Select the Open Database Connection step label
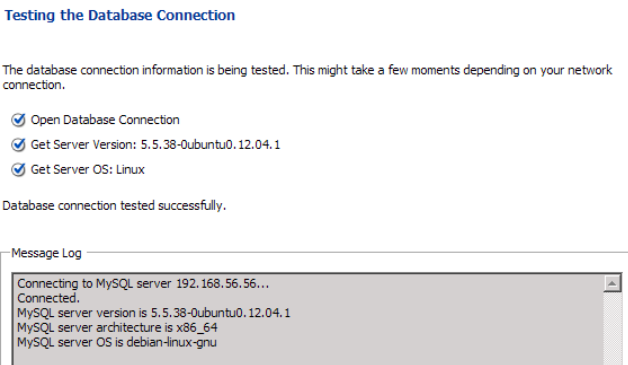 coord(105,120)
